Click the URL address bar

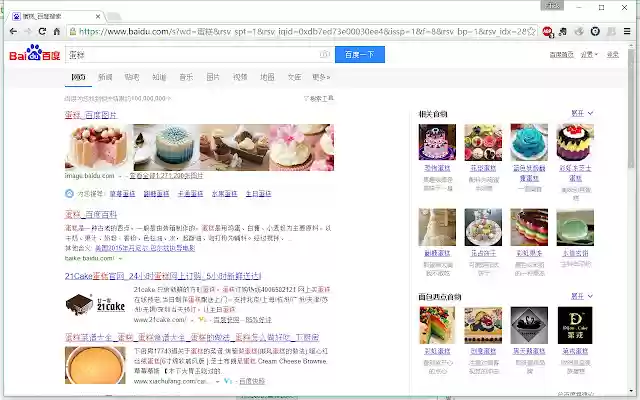coord(302,31)
